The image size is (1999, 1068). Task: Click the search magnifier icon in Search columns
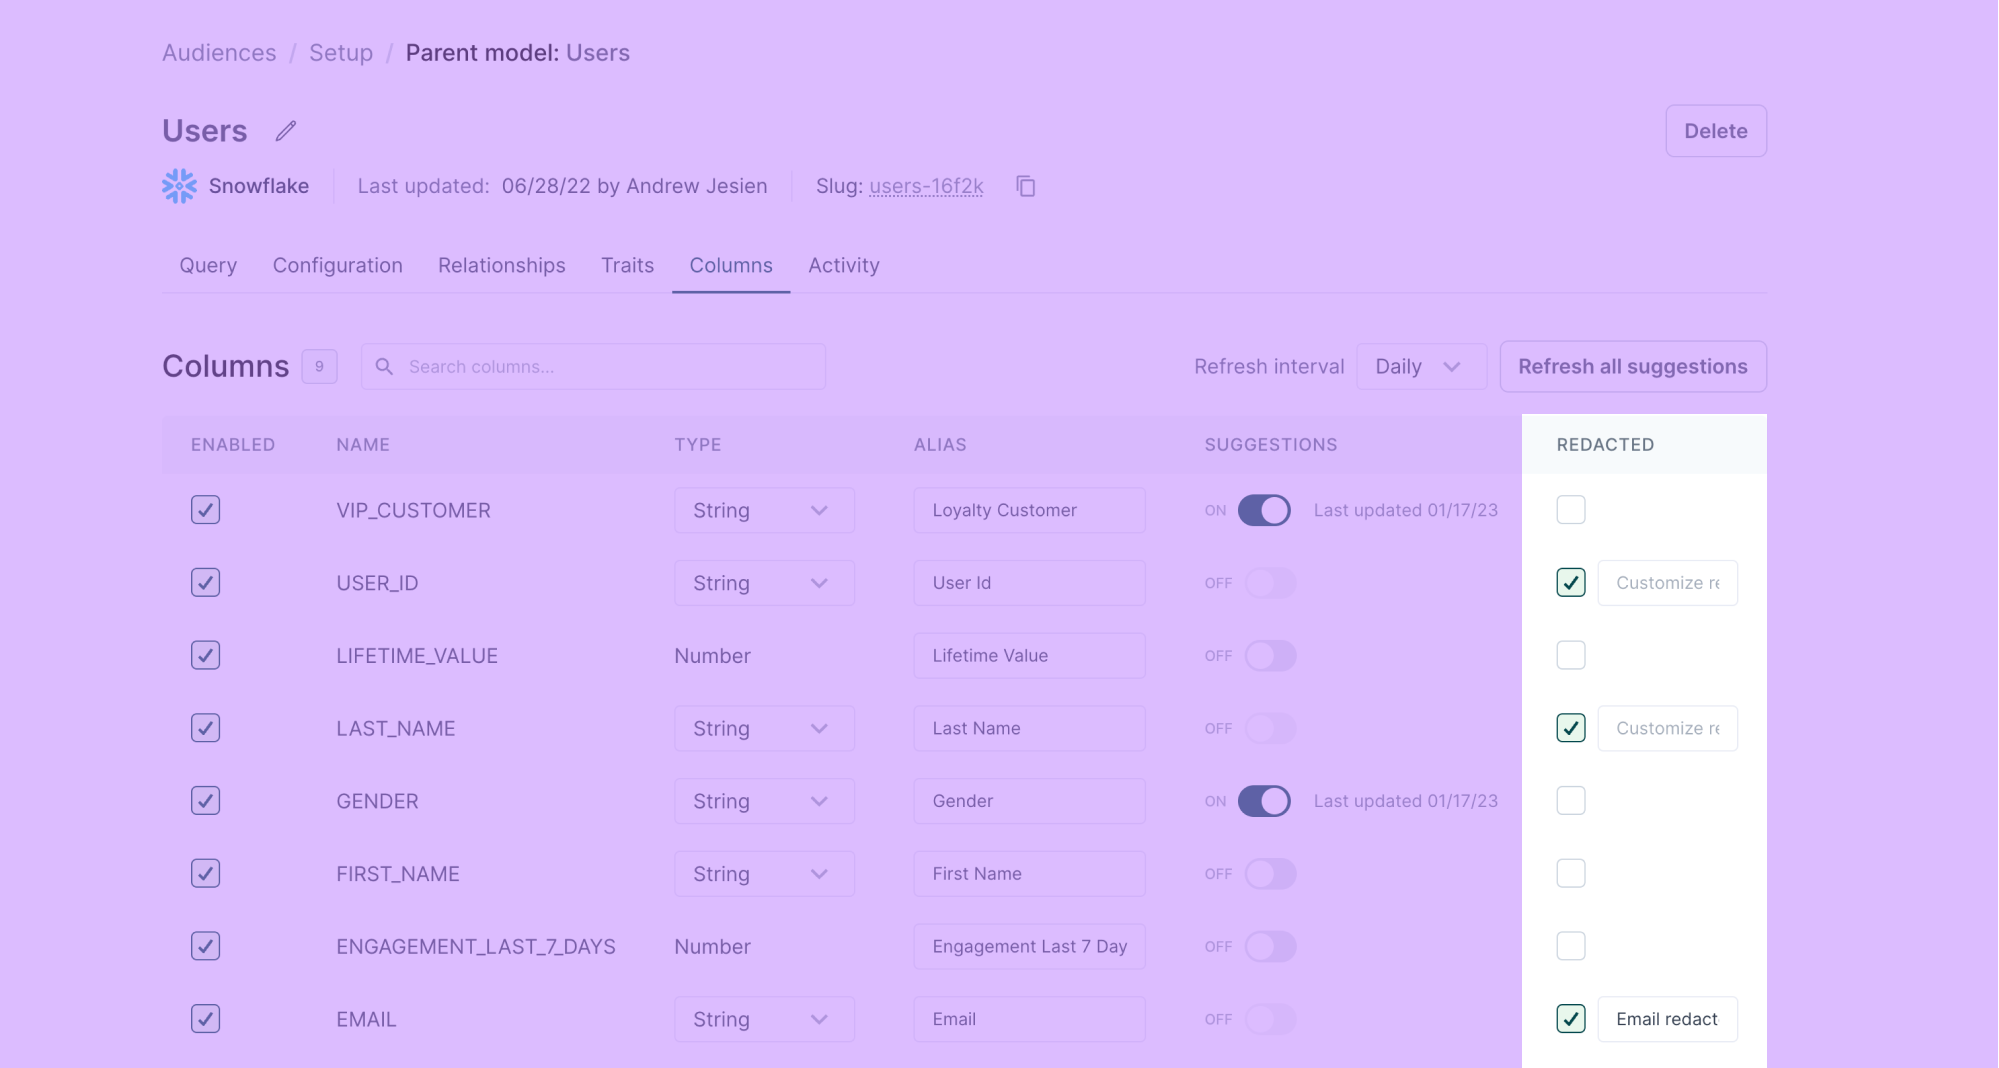tap(384, 367)
